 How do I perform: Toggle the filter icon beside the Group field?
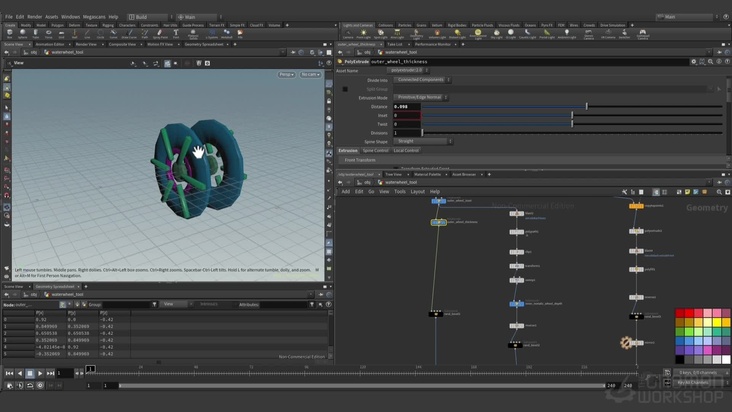[154, 304]
